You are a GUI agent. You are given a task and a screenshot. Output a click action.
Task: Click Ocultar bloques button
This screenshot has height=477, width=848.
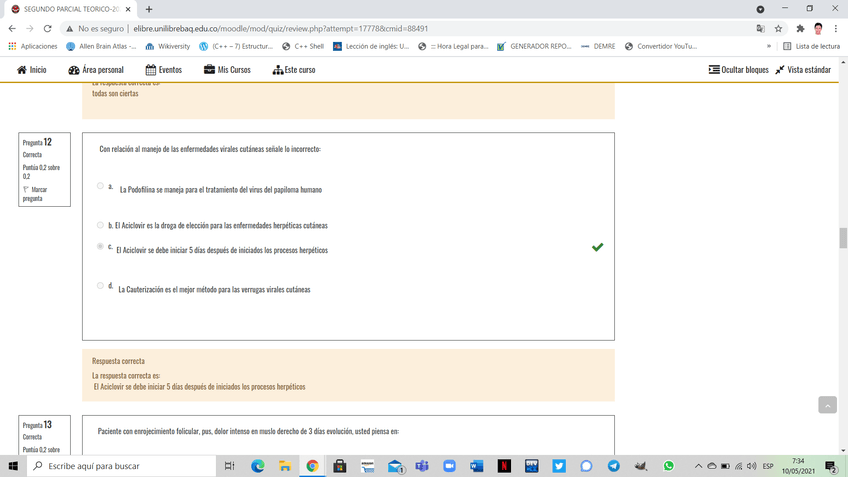(738, 70)
